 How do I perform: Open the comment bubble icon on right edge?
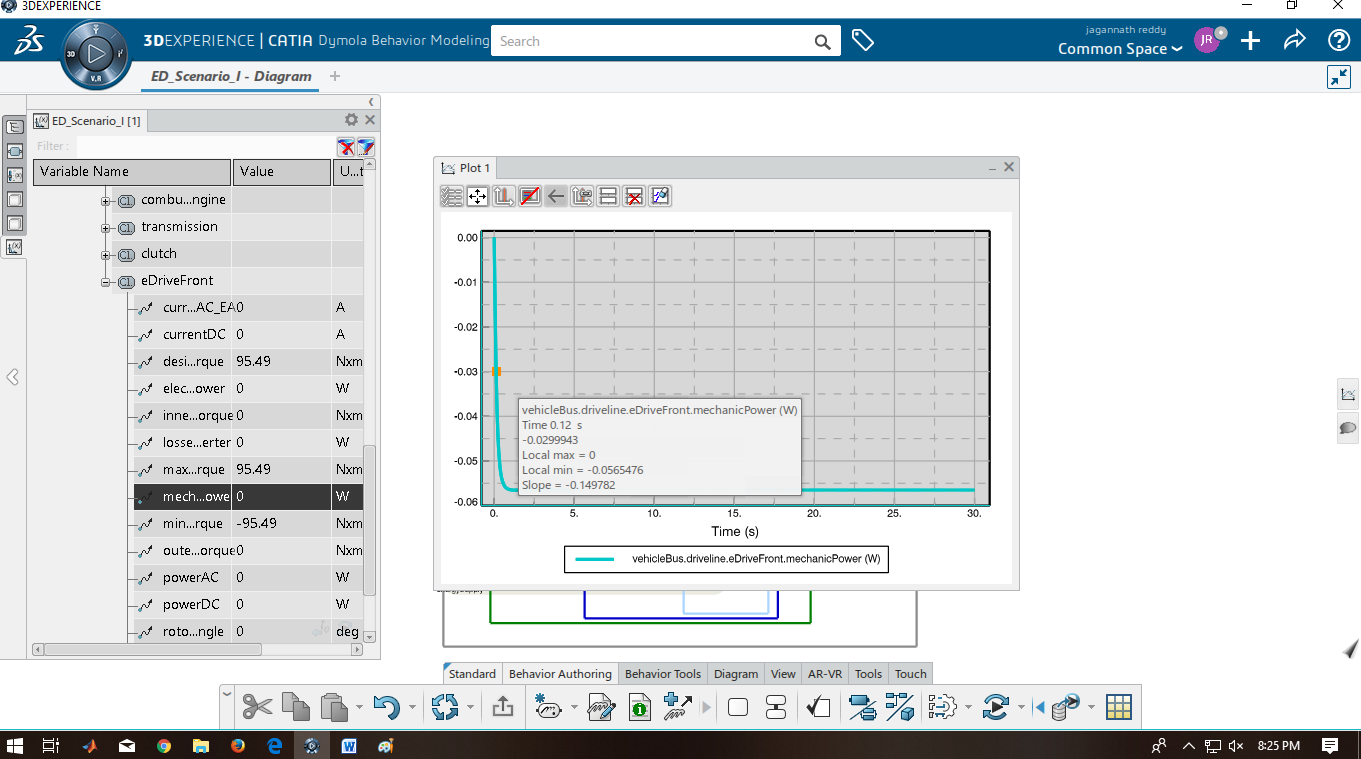[x=1348, y=428]
